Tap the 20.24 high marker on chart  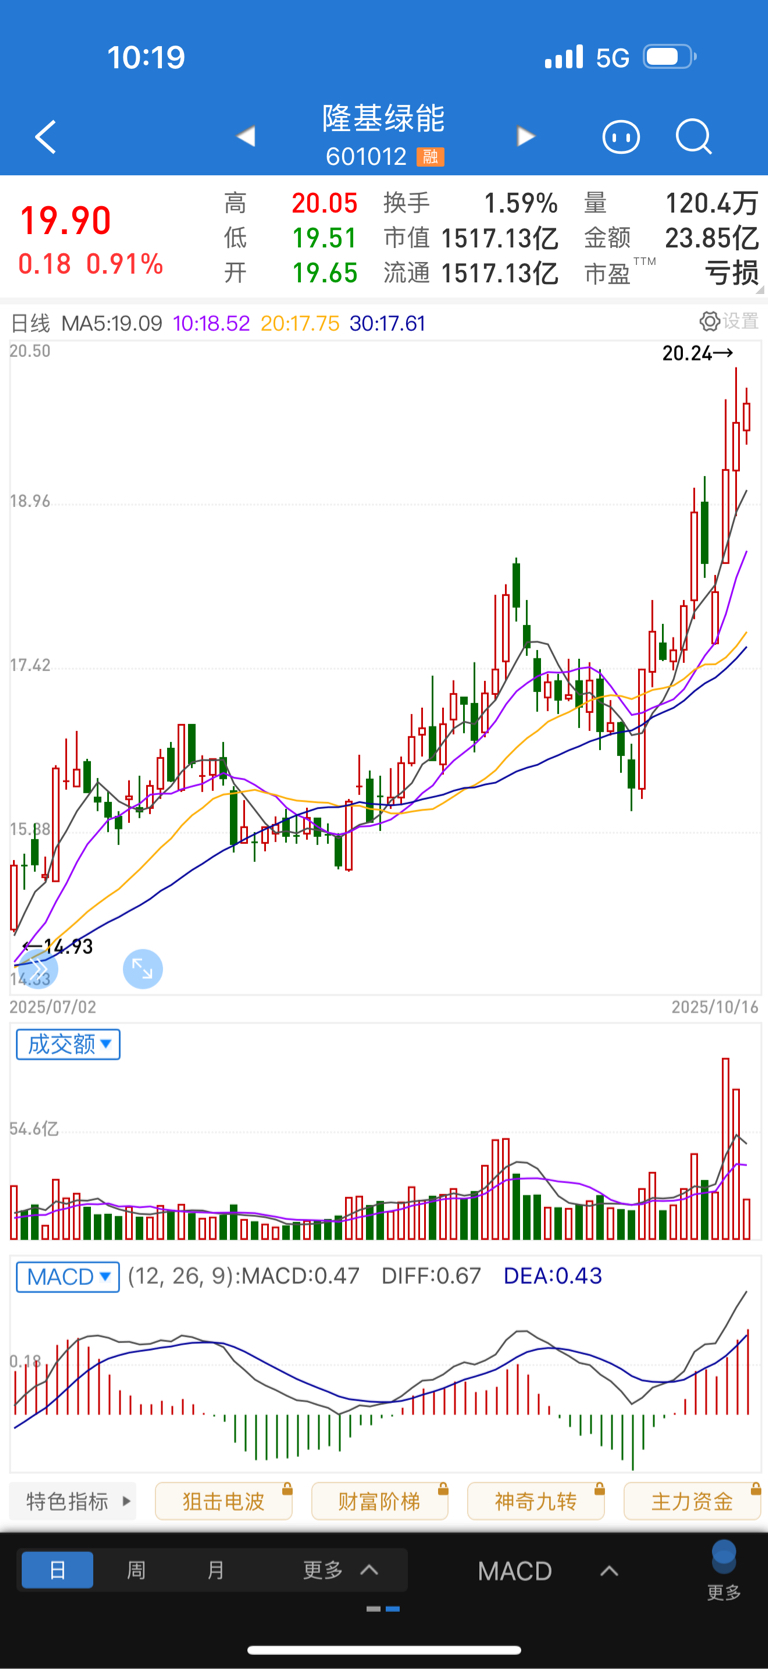click(697, 353)
